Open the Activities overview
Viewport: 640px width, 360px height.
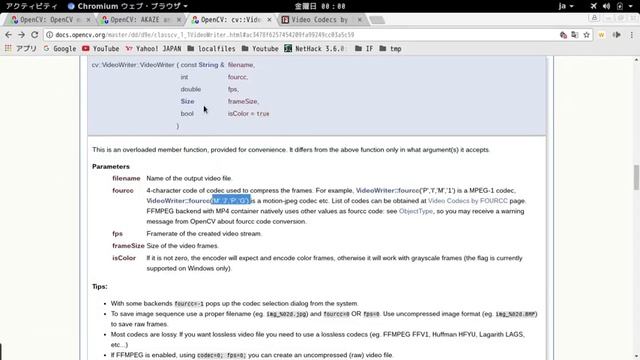coord(31,6)
